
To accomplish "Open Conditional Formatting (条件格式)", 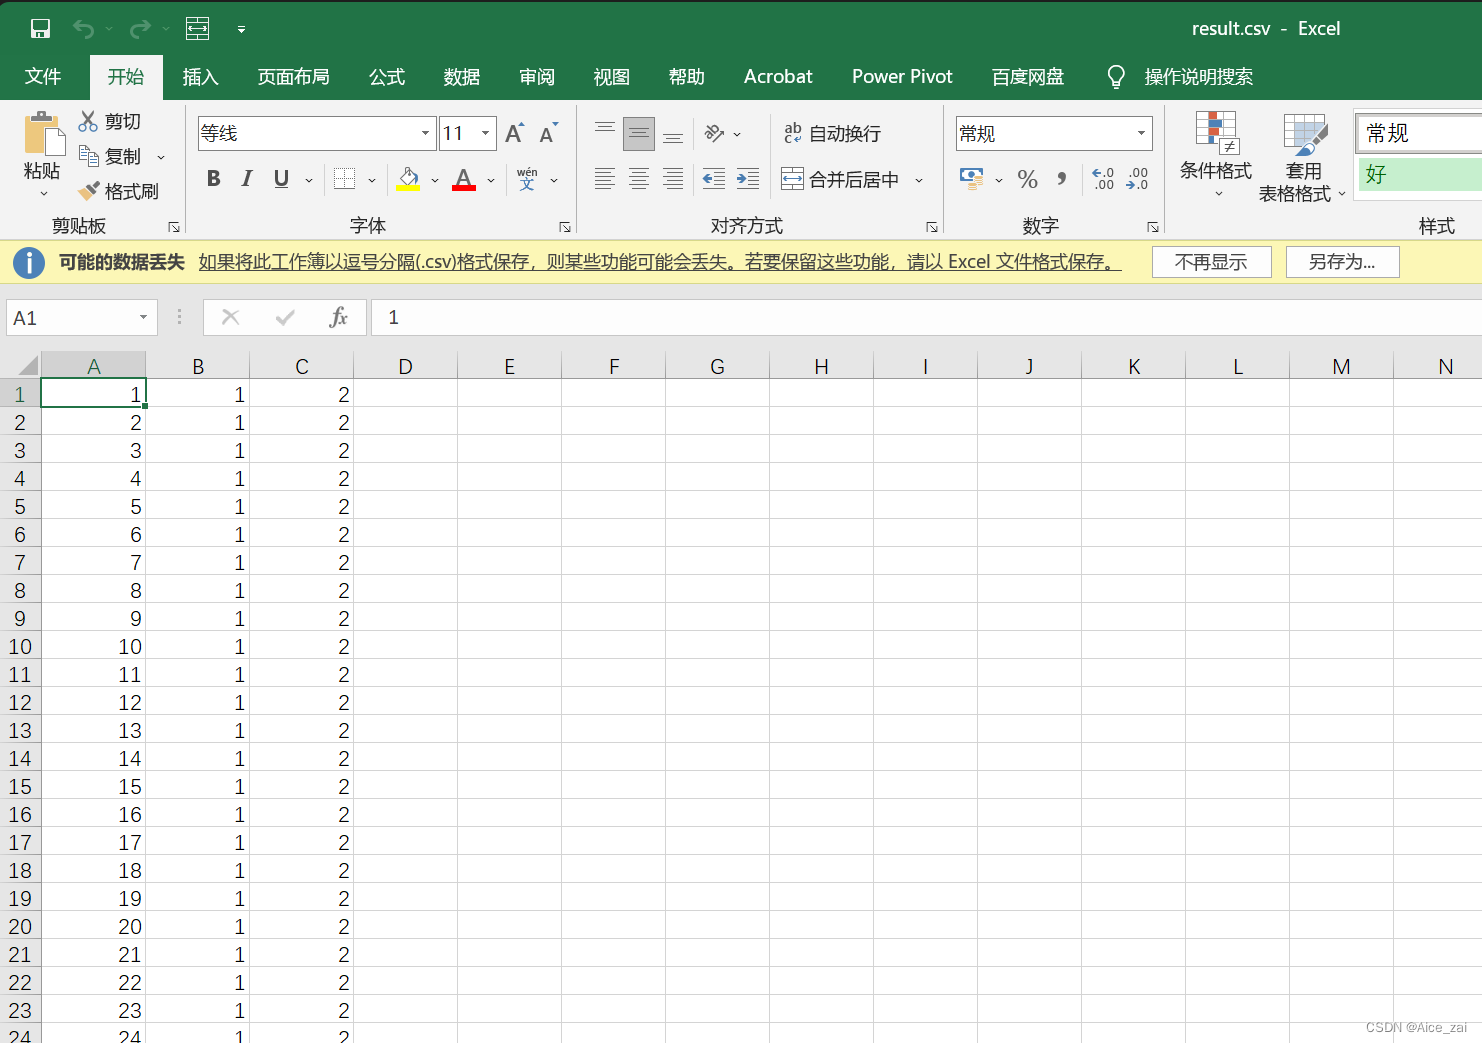I will (1216, 154).
